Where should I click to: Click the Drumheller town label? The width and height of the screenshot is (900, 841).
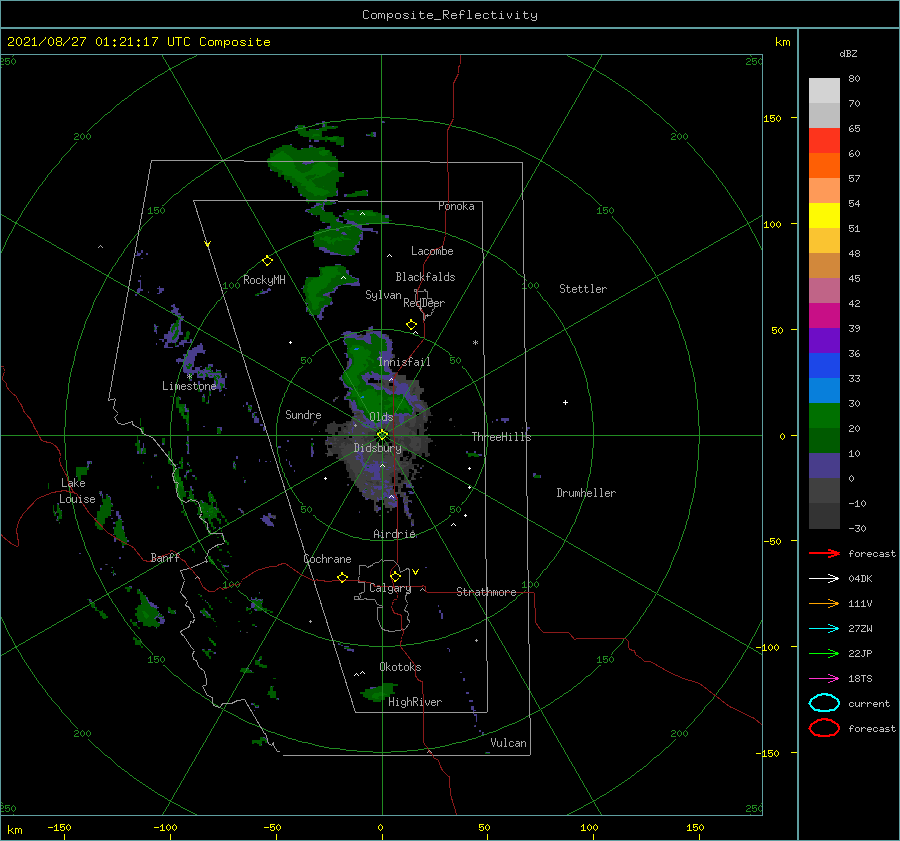click(586, 493)
